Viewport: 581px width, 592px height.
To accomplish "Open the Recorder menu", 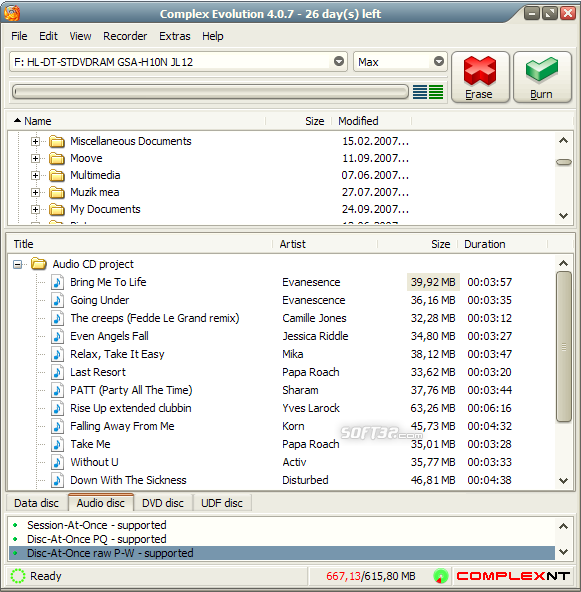I will point(125,36).
